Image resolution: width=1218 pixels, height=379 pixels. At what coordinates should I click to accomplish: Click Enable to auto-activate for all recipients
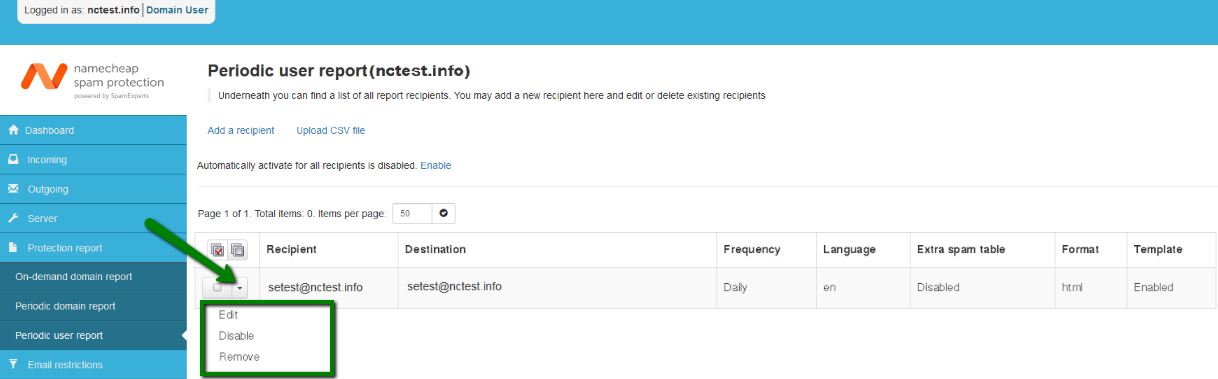(435, 165)
